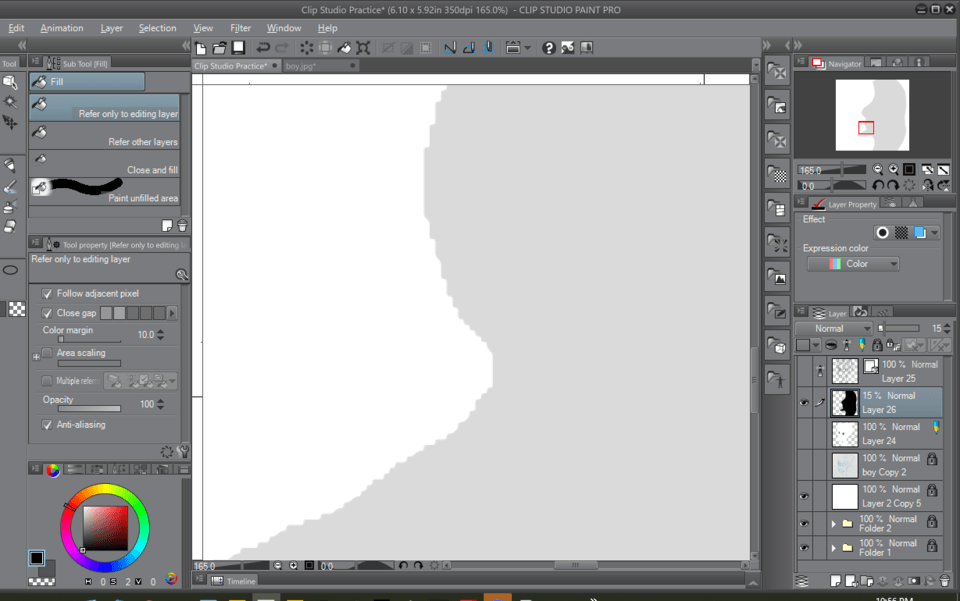Image resolution: width=960 pixels, height=601 pixels.
Task: Open Help via question mark icon
Action: click(548, 48)
